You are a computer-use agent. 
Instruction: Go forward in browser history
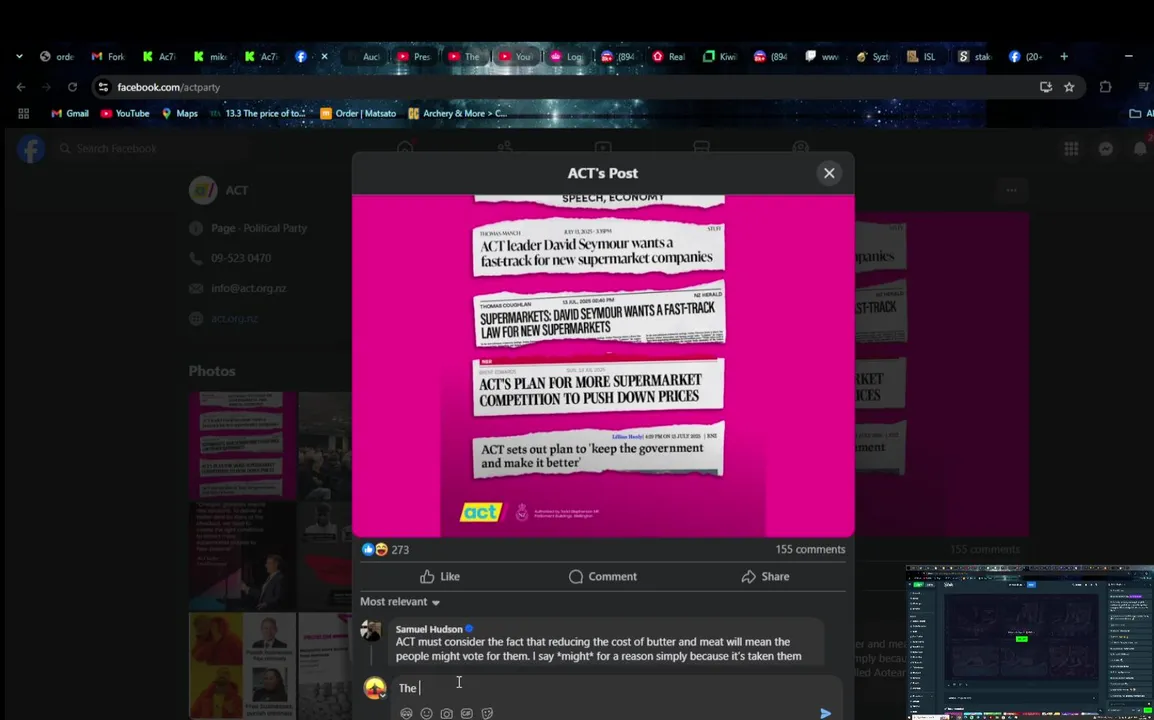[x=46, y=87]
